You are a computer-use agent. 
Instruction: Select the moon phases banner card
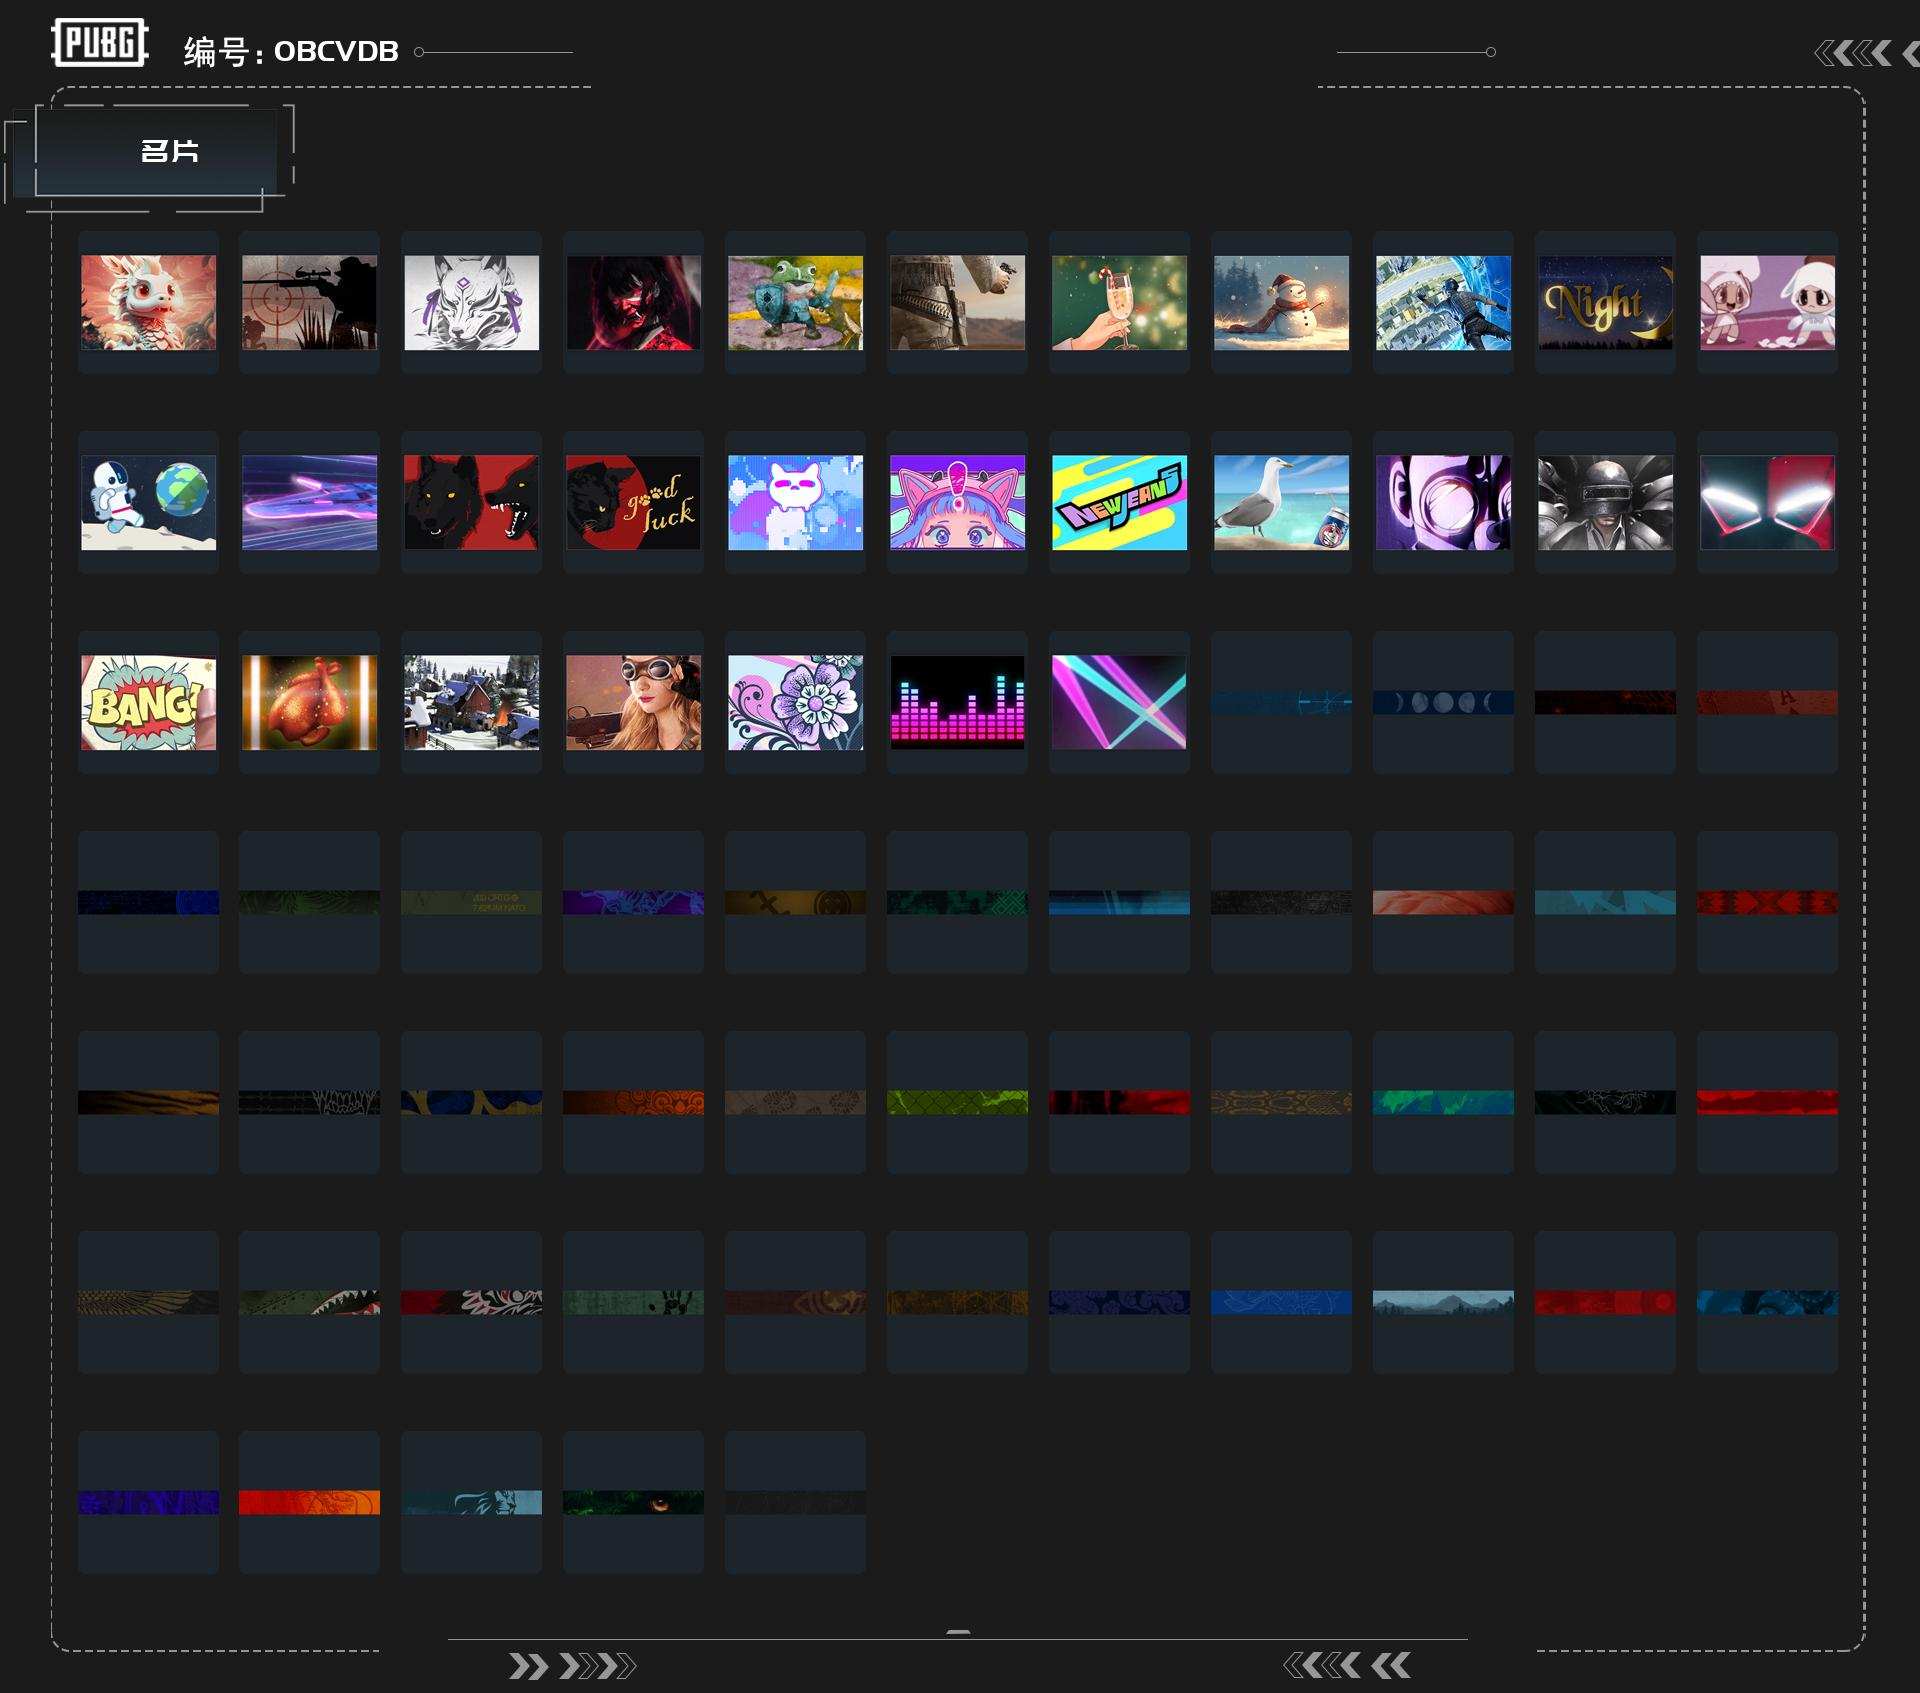(1443, 702)
